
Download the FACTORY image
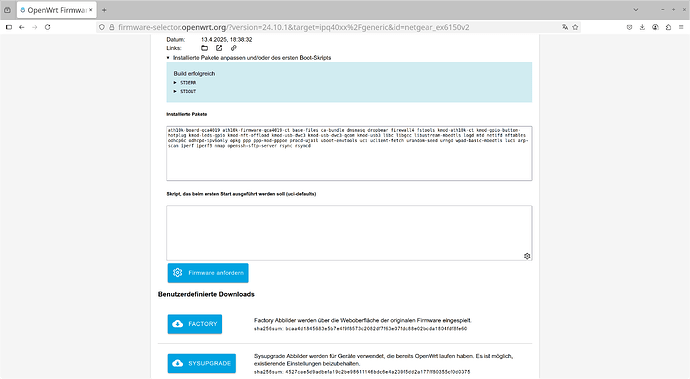(195, 324)
